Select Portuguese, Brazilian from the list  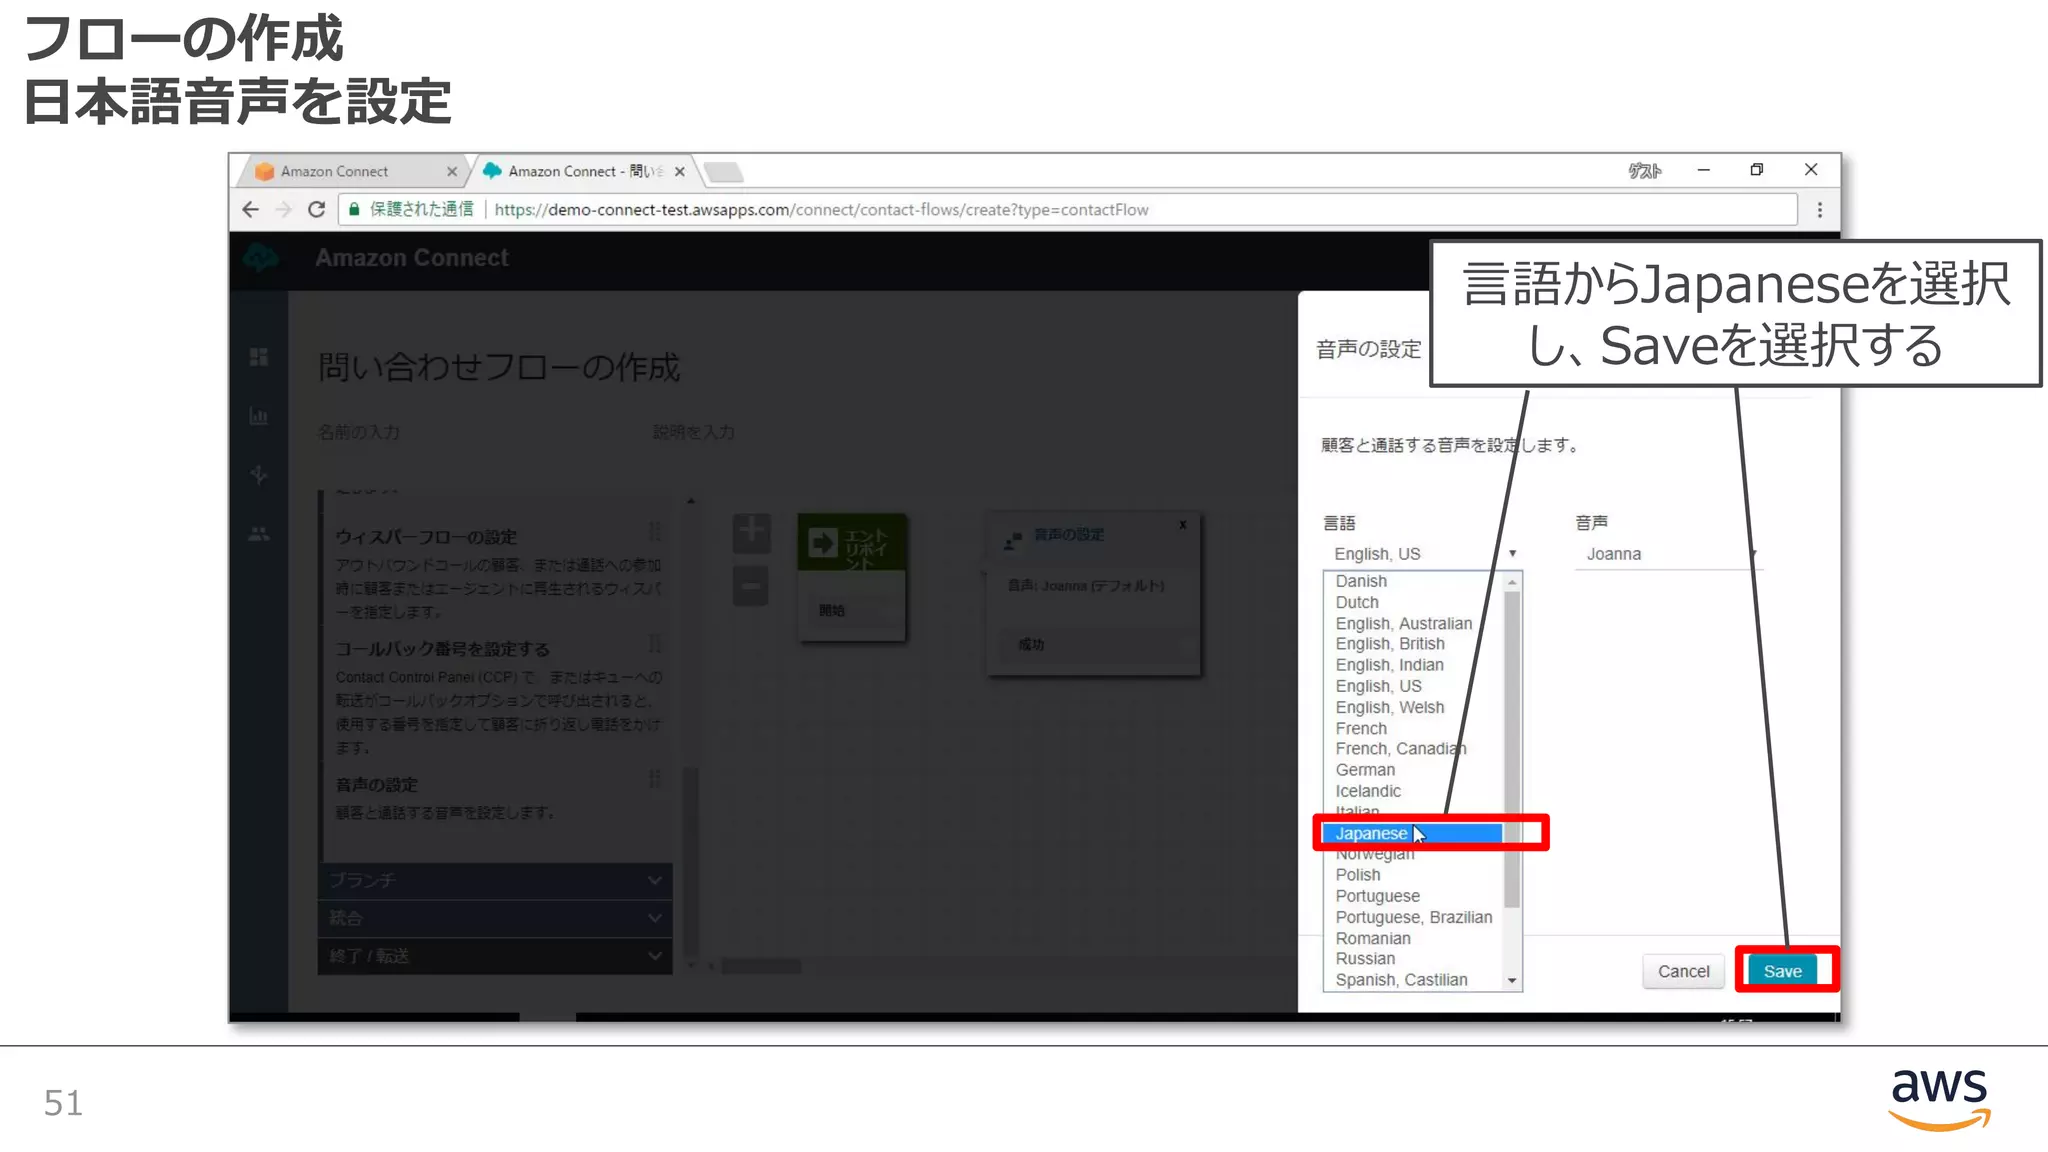[1412, 917]
